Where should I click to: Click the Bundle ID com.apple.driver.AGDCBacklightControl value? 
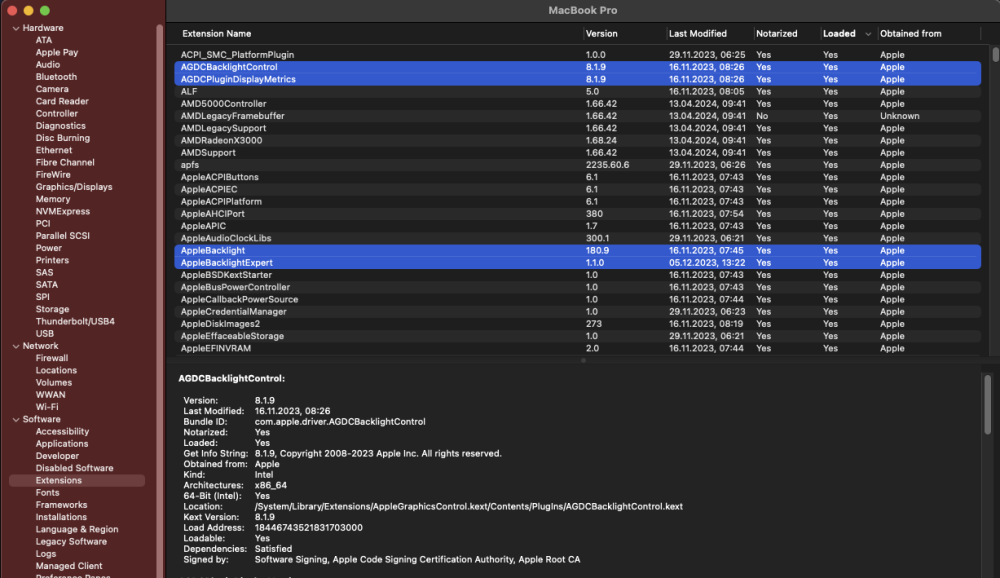(340, 422)
